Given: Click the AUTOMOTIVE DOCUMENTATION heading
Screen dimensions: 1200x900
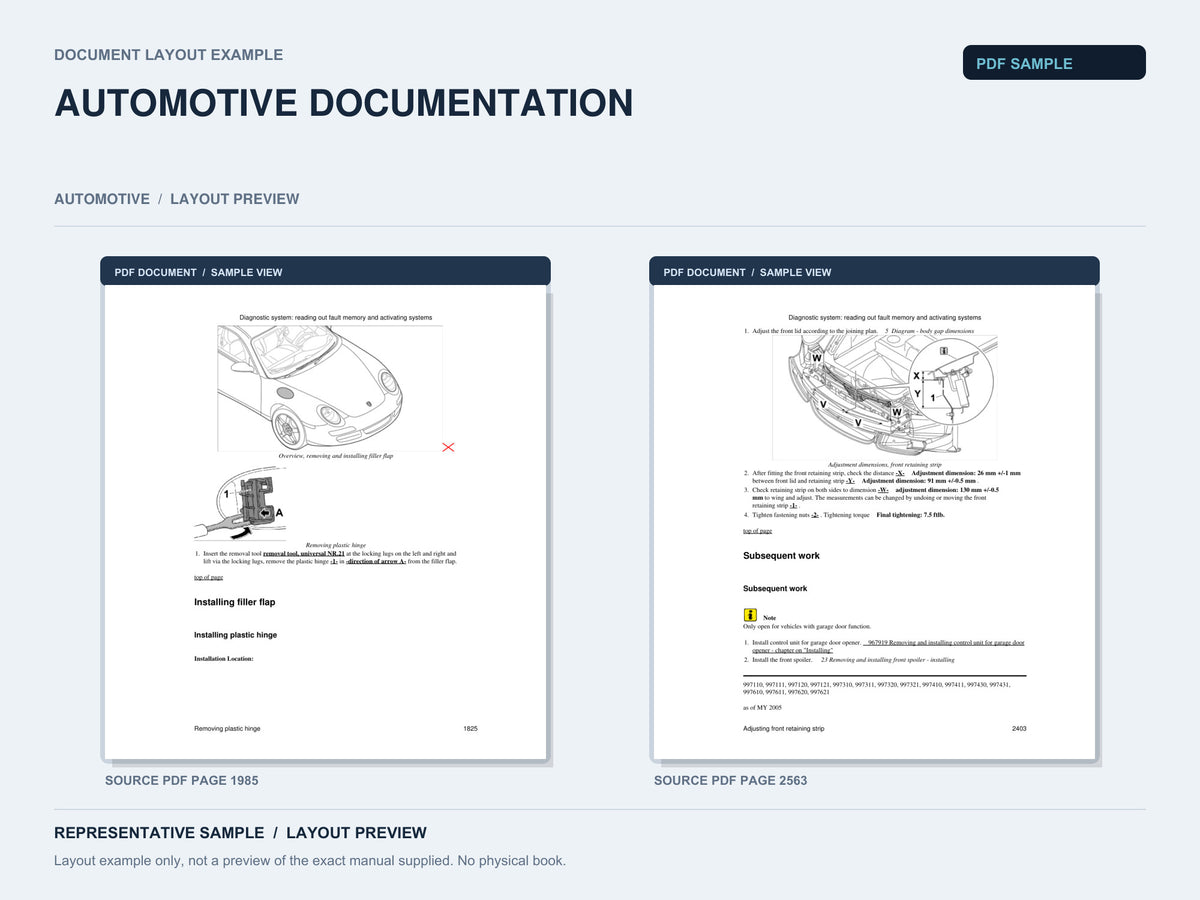Looking at the screenshot, I should [344, 103].
